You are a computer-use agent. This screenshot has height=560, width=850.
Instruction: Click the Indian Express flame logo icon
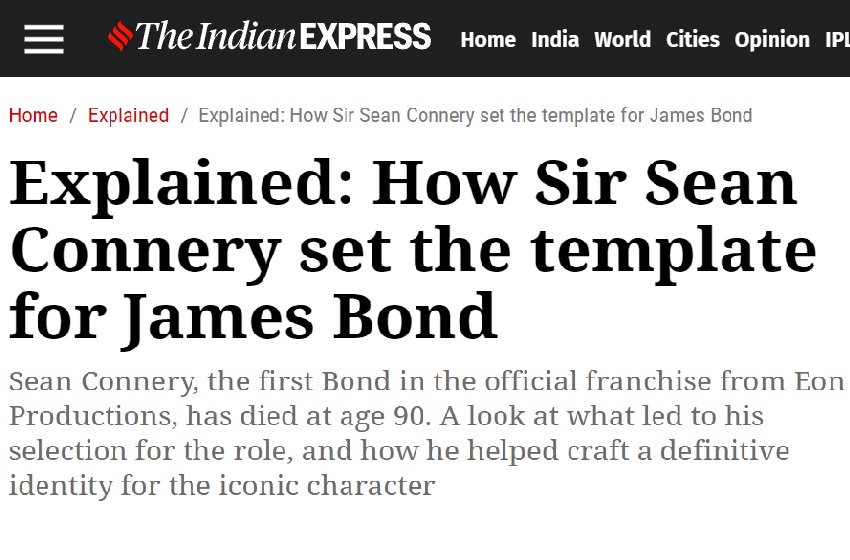pos(119,38)
